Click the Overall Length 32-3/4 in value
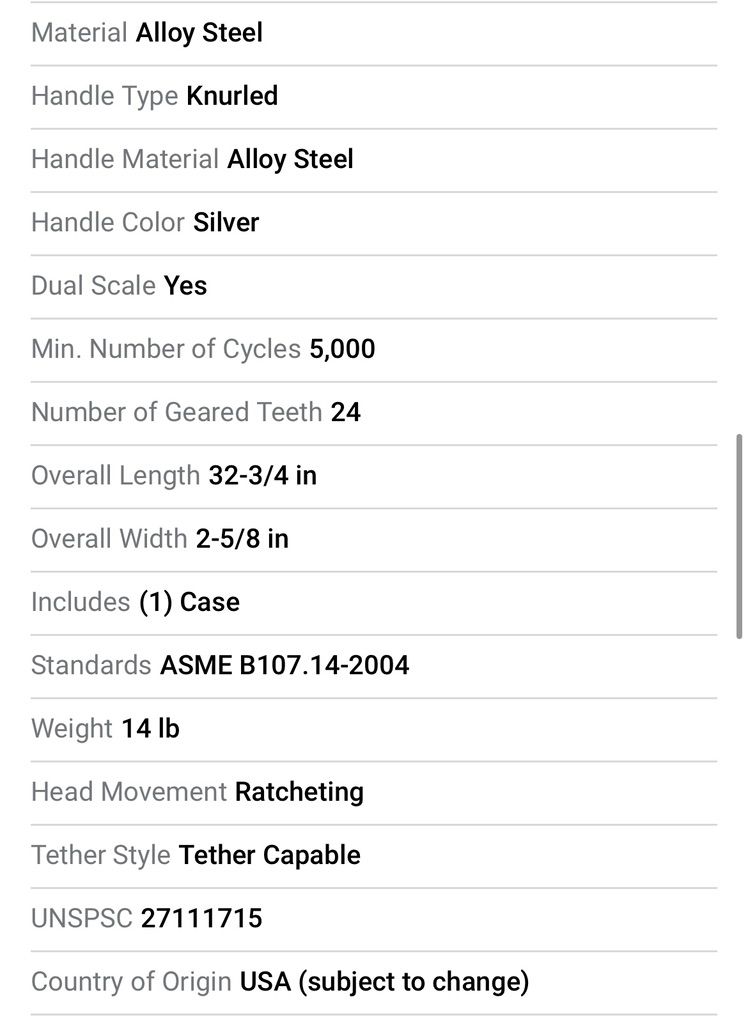The image size is (748, 1020). tap(262, 475)
